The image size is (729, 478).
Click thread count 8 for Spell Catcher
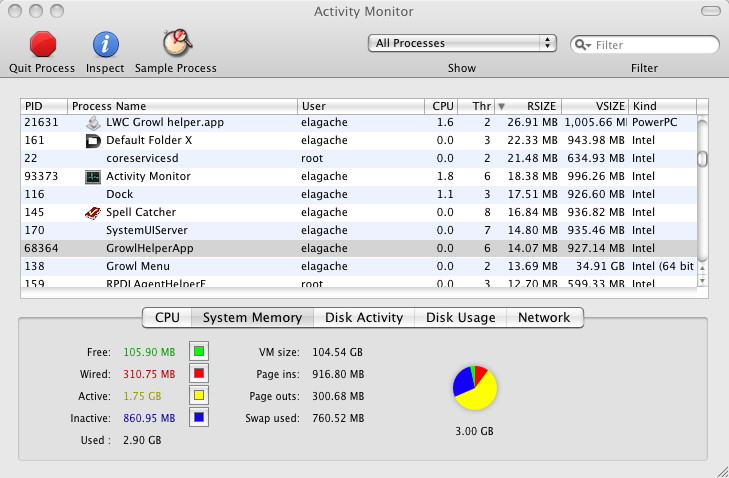(x=487, y=212)
